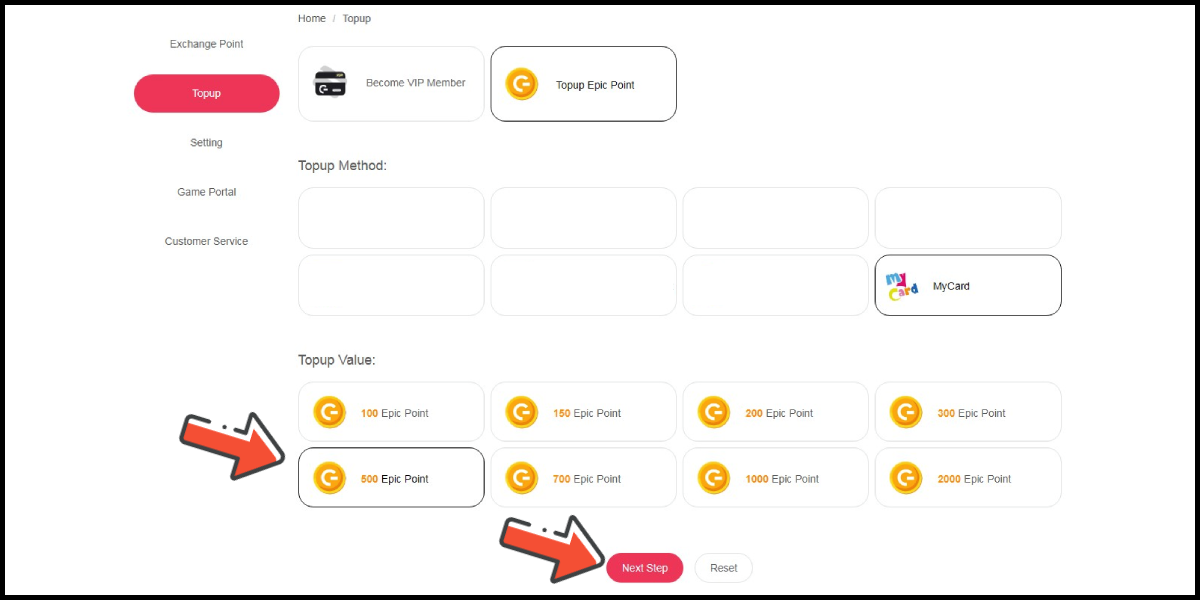Viewport: 1200px width, 600px height.
Task: Go to Game Portal in sidebar
Action: tap(206, 192)
